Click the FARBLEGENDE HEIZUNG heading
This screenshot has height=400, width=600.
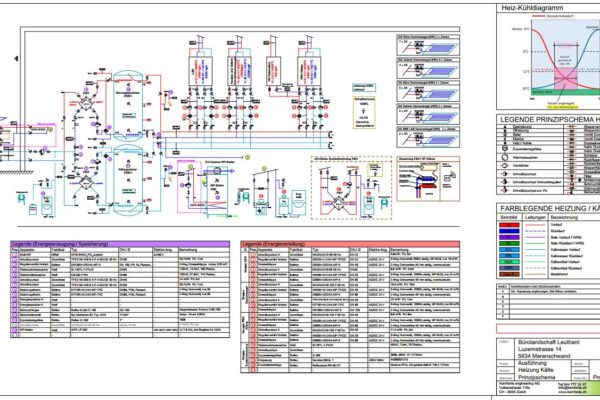(x=550, y=209)
